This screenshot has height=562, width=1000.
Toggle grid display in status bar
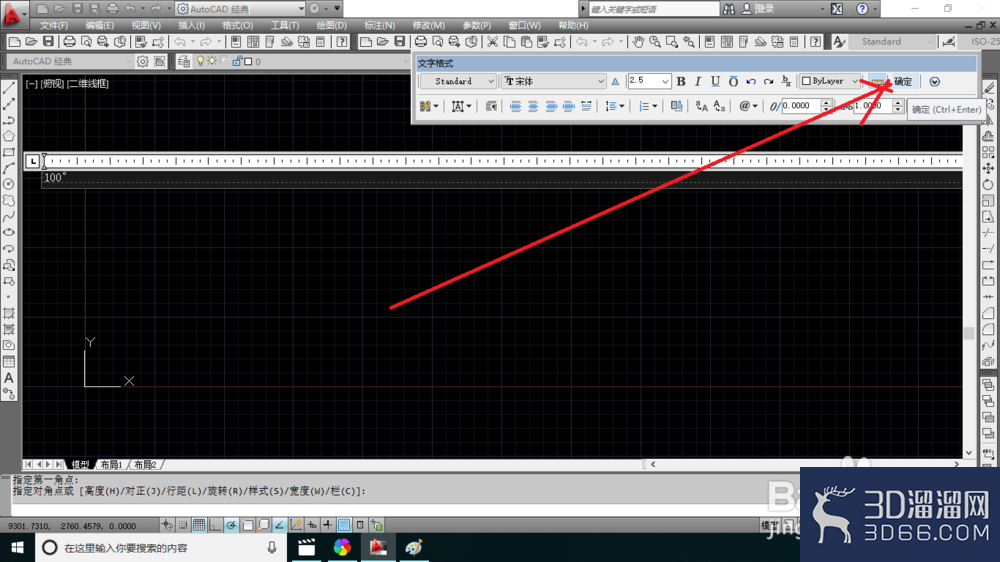(x=199, y=525)
